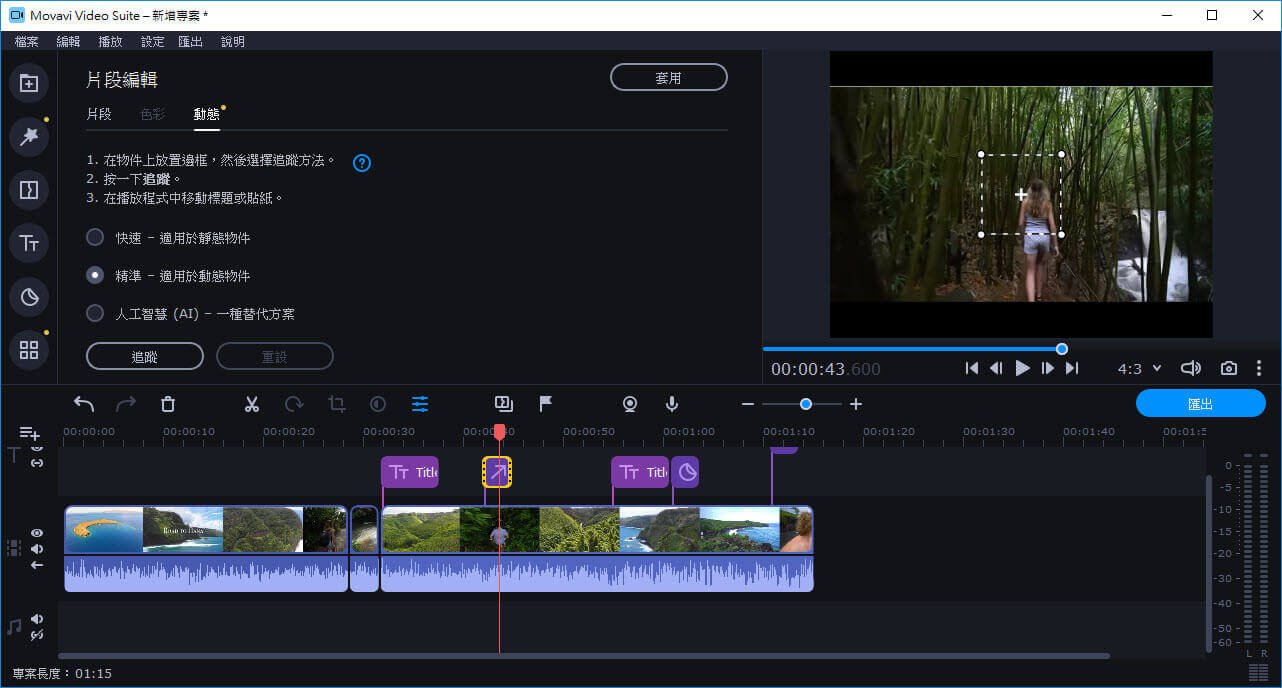Select the first Title clip on timeline
Screen dimensions: 1282x688
pyautogui.click(x=410, y=472)
